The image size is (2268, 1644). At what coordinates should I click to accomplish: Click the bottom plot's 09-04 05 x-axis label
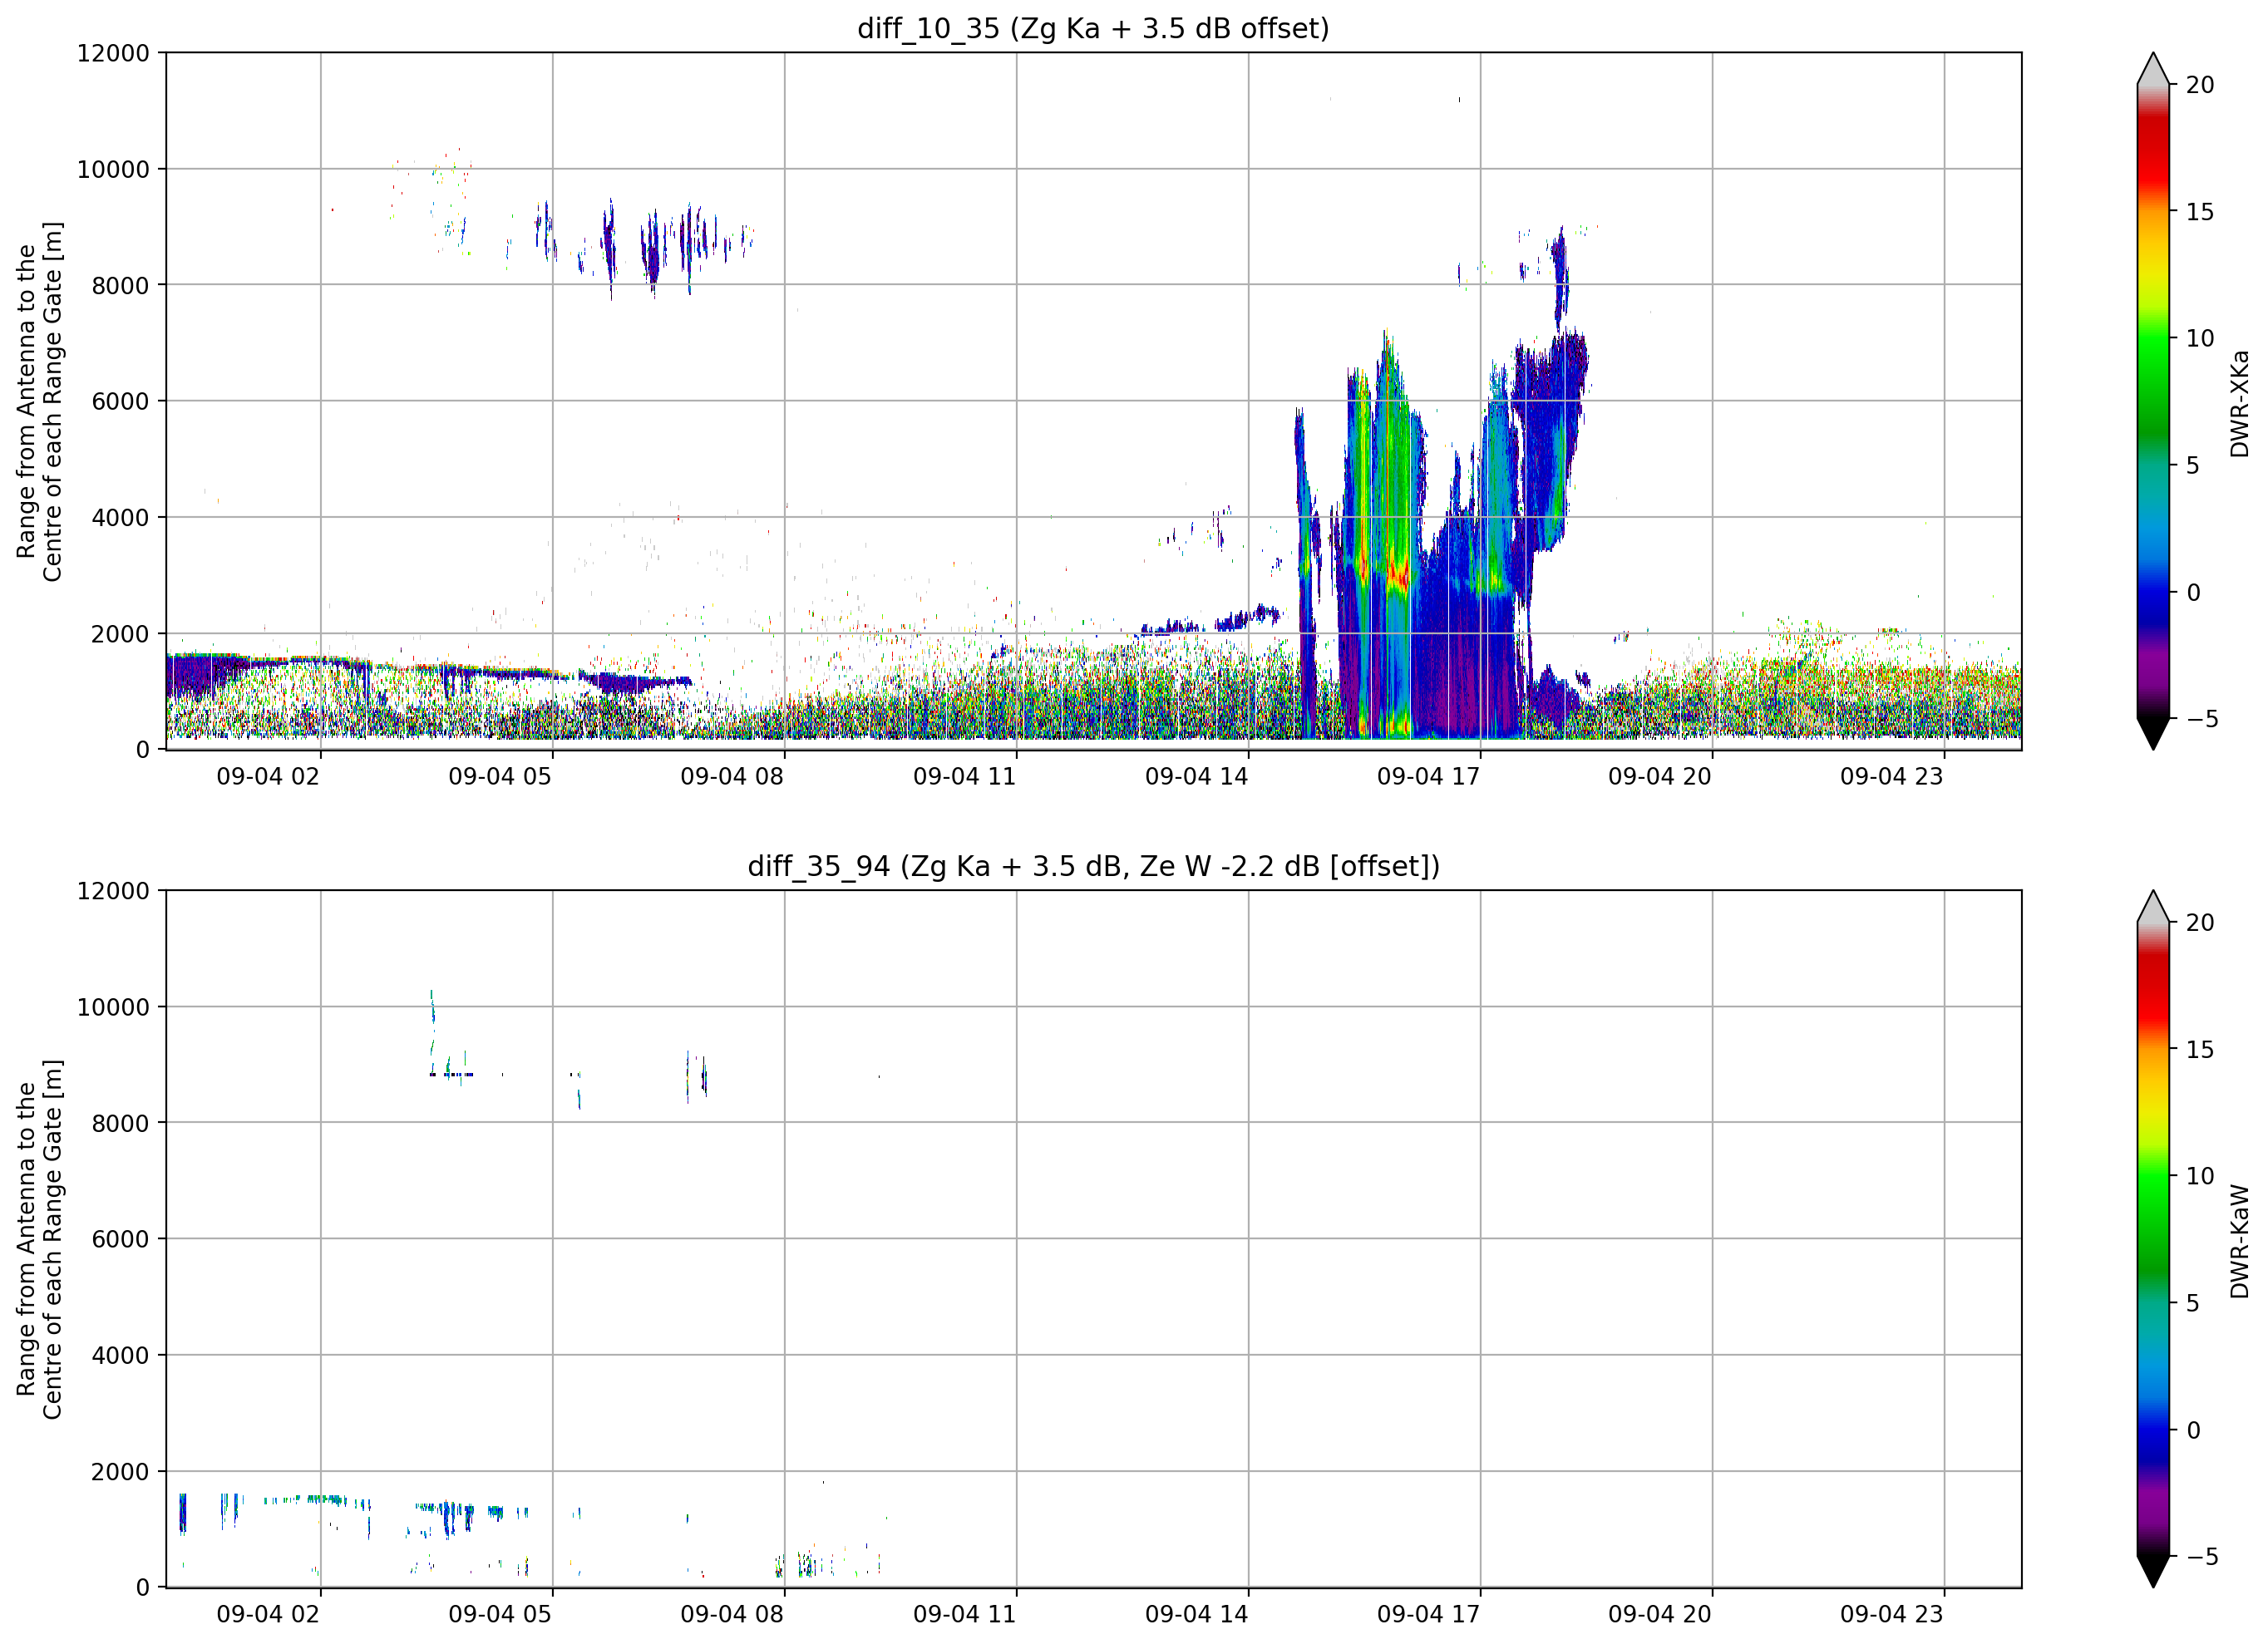(x=500, y=1614)
